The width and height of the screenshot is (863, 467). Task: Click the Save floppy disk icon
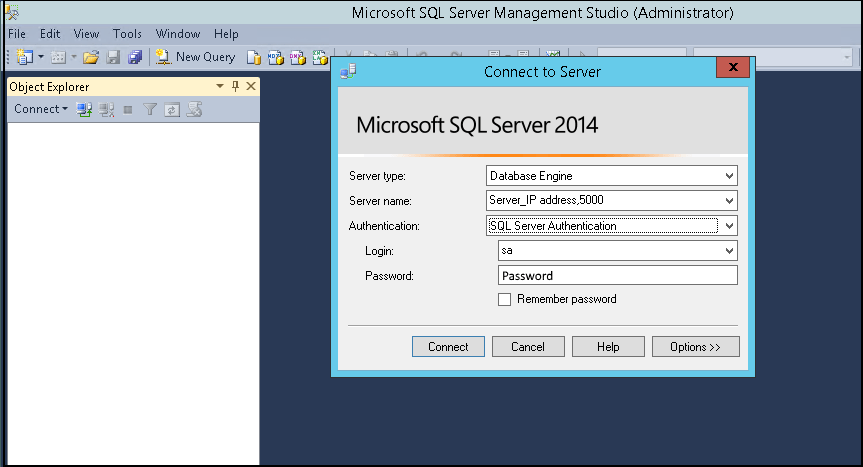coord(113,57)
